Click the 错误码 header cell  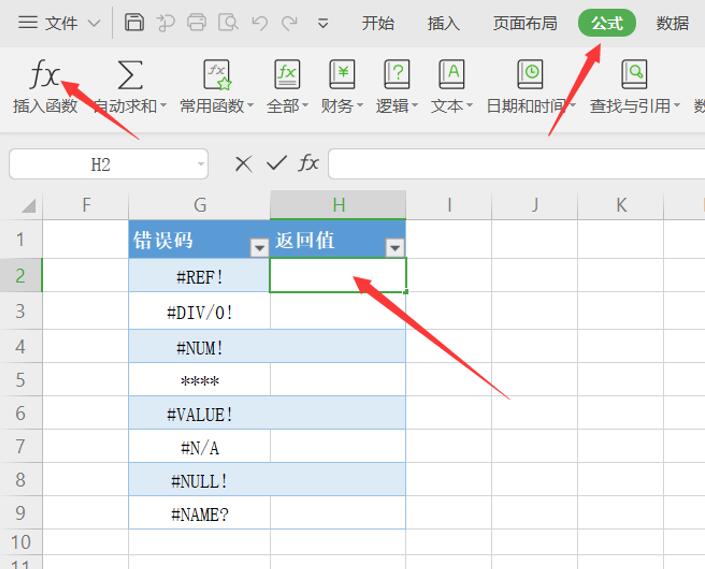pyautogui.click(x=200, y=239)
